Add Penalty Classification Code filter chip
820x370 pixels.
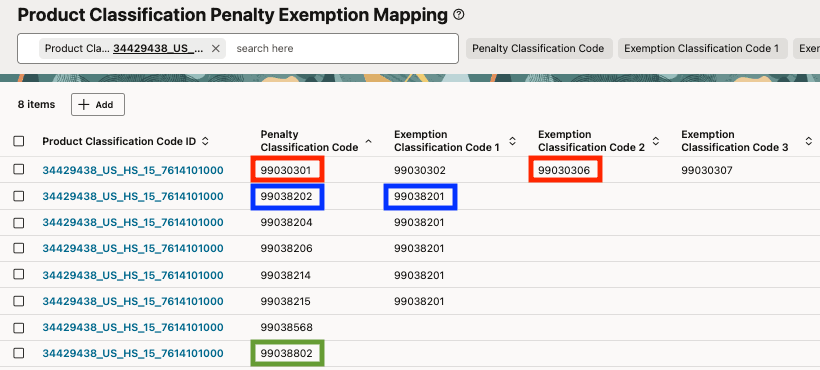click(539, 48)
